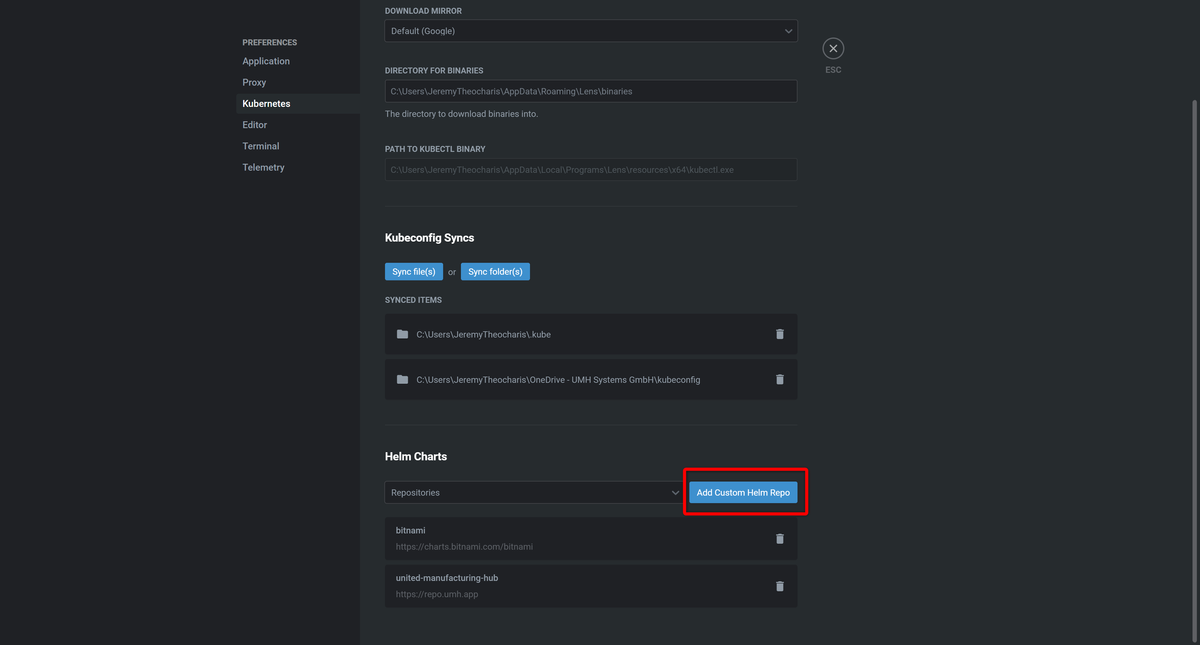The width and height of the screenshot is (1200, 645).
Task: Close preferences with the ESC button
Action: click(x=832, y=47)
